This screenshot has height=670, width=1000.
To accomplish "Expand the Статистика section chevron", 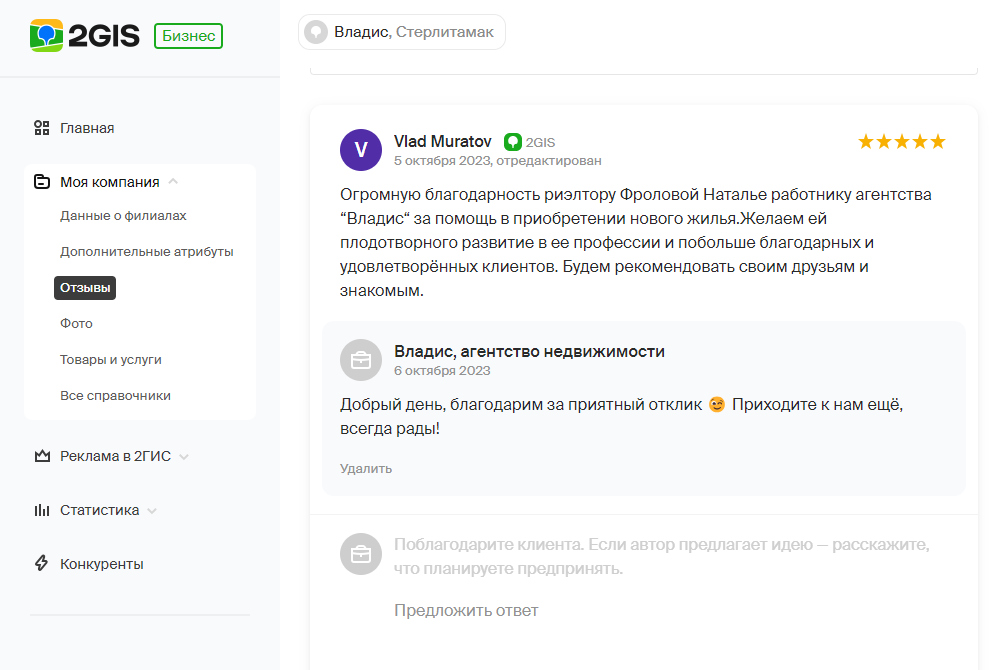I will point(152,511).
